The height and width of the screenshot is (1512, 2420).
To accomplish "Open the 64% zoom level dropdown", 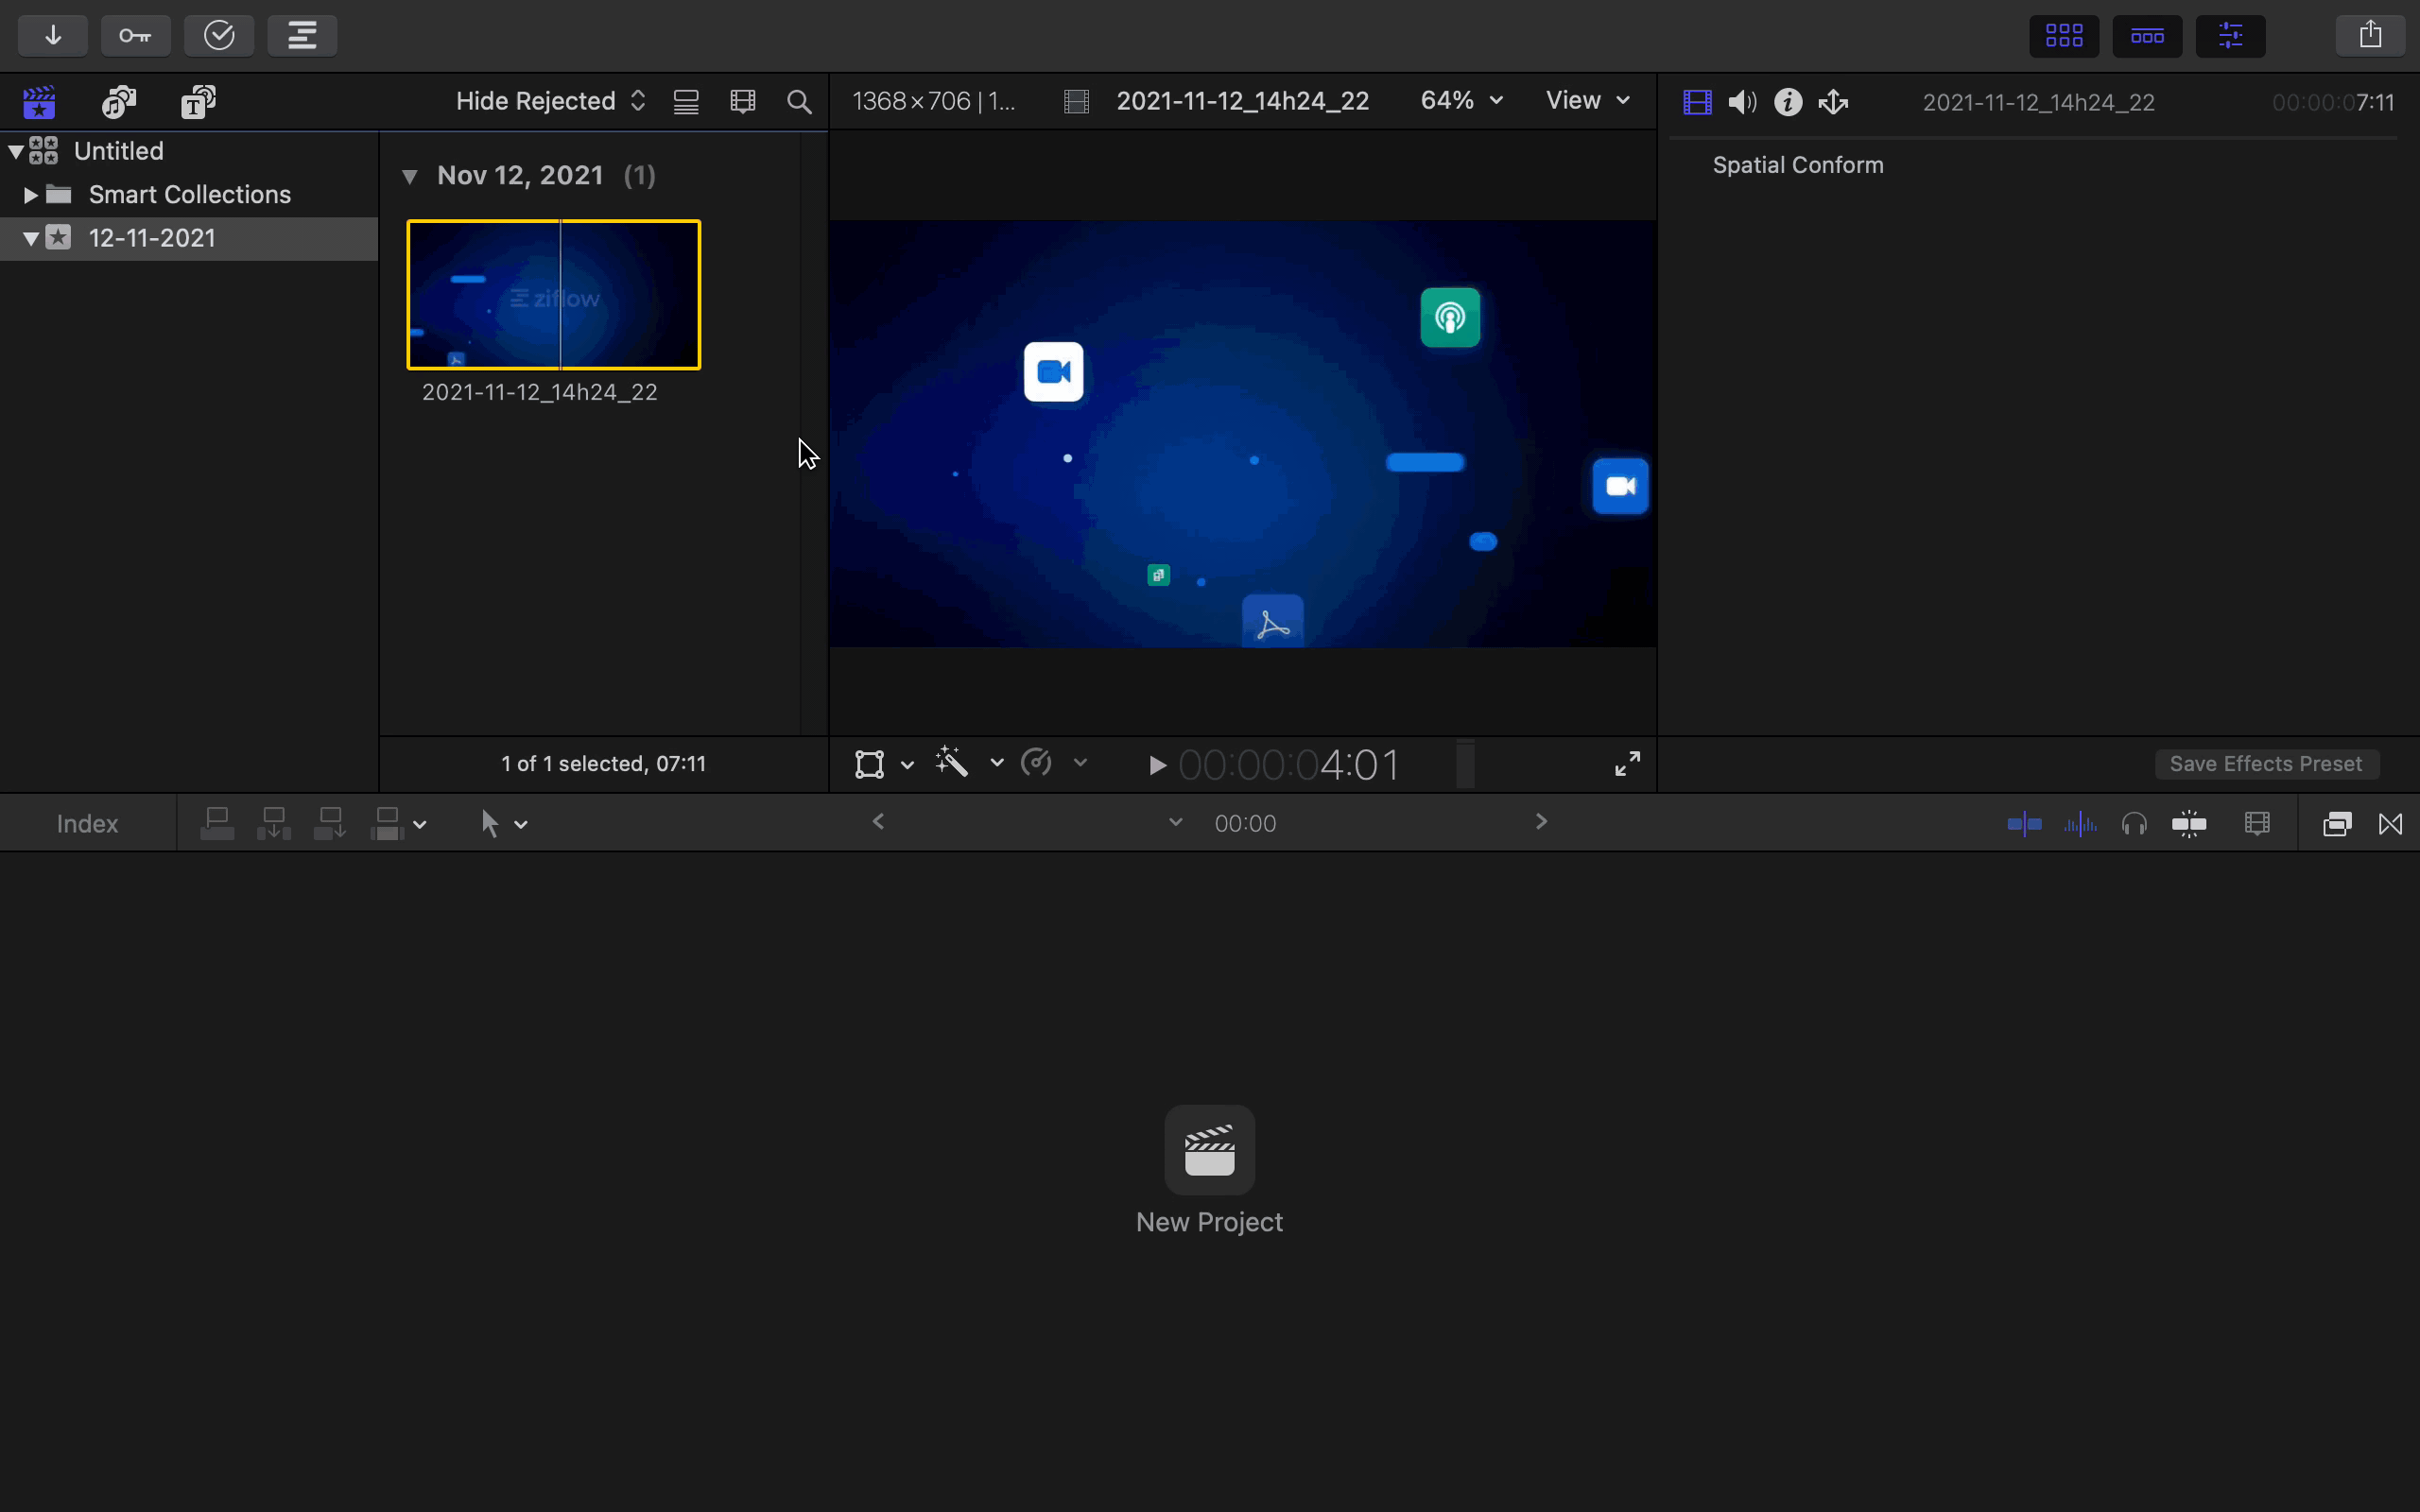I will coord(1461,101).
